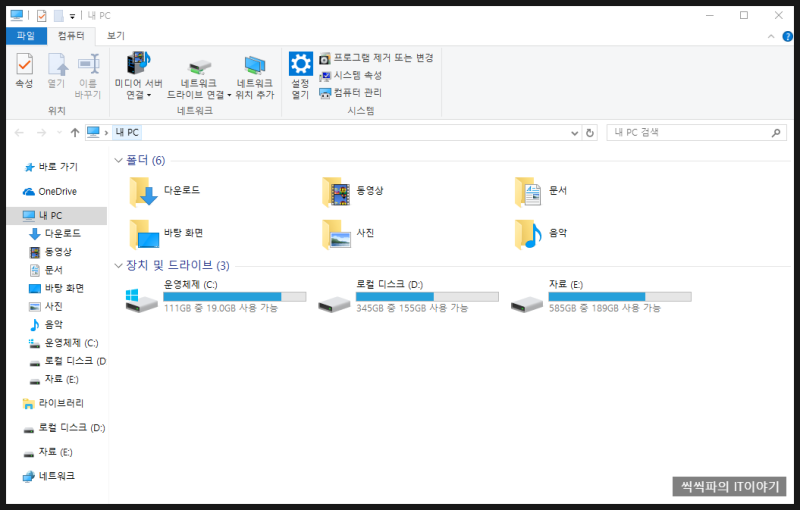Click 프로그램 제거 또는 변경
This screenshot has height=510, width=800.
pos(376,58)
